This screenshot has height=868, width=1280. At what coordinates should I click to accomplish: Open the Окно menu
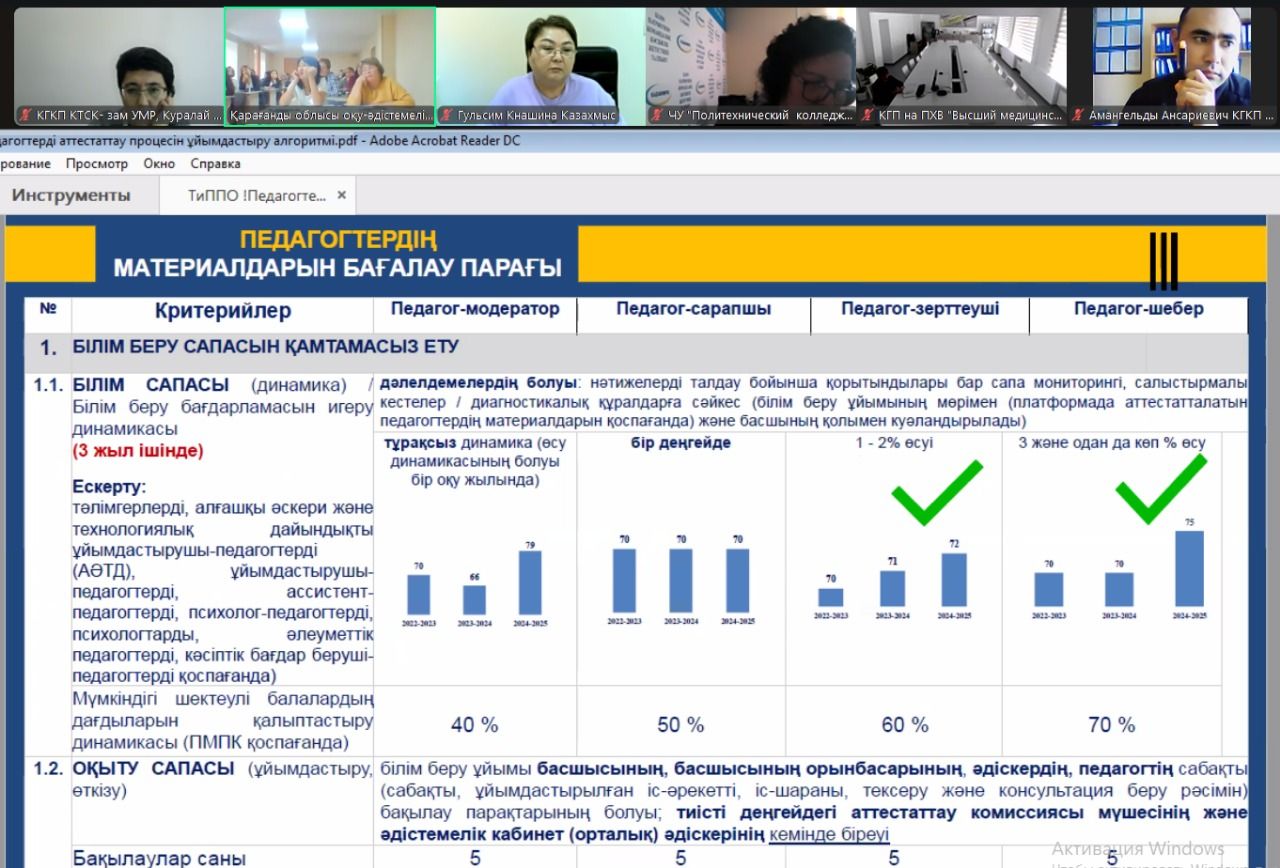click(159, 163)
